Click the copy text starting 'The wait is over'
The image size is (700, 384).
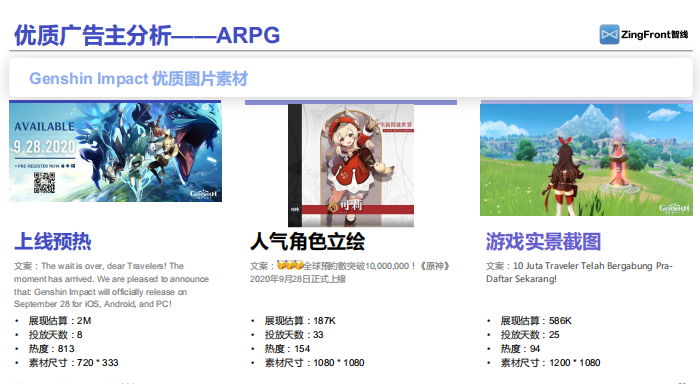[x=112, y=285]
